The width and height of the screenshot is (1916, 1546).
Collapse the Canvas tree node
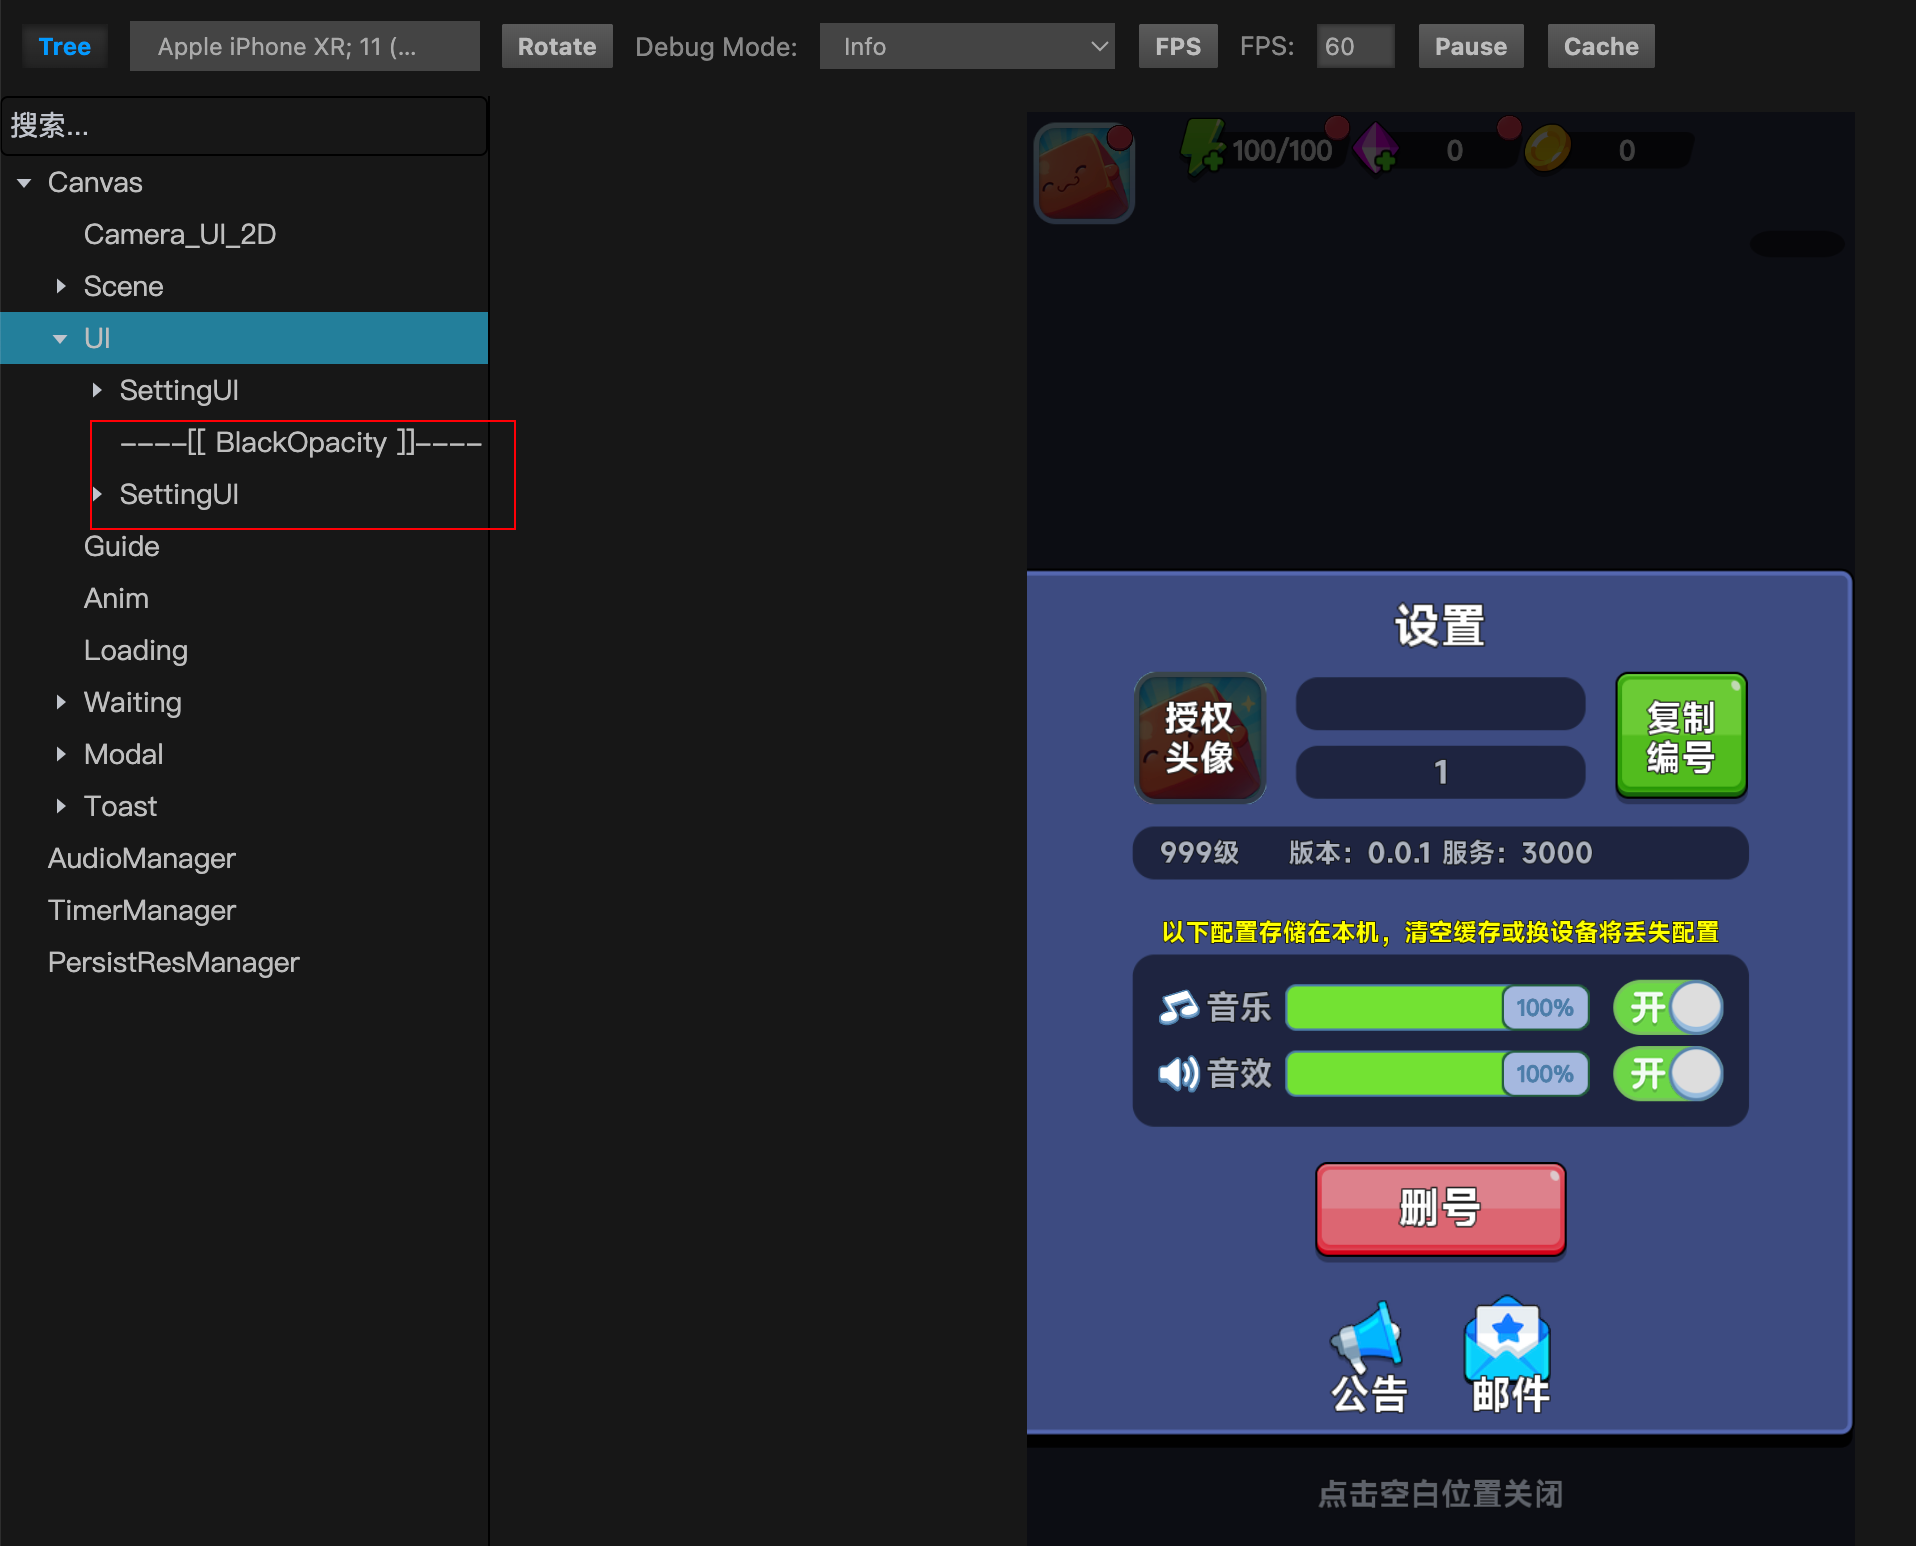click(x=24, y=183)
